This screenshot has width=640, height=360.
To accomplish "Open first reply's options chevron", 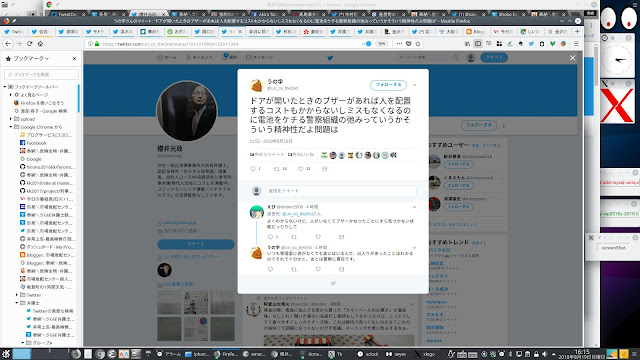I will click(414, 207).
